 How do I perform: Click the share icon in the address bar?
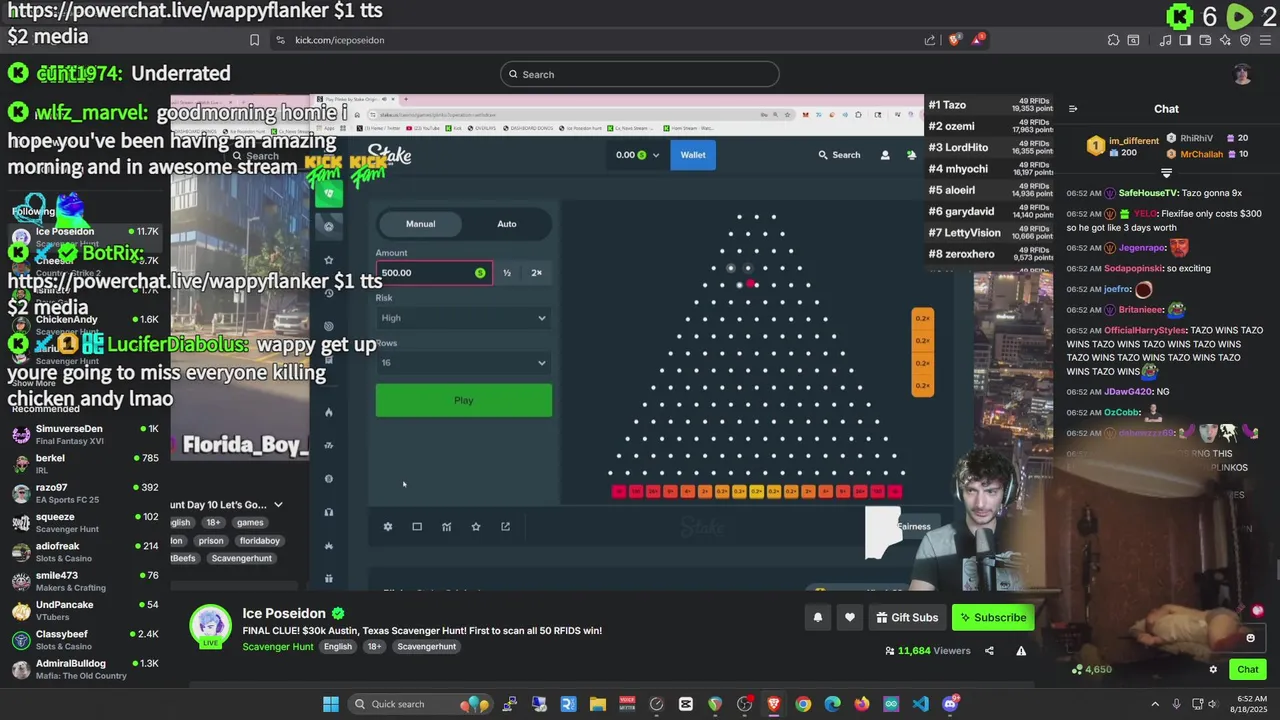pyautogui.click(x=930, y=40)
